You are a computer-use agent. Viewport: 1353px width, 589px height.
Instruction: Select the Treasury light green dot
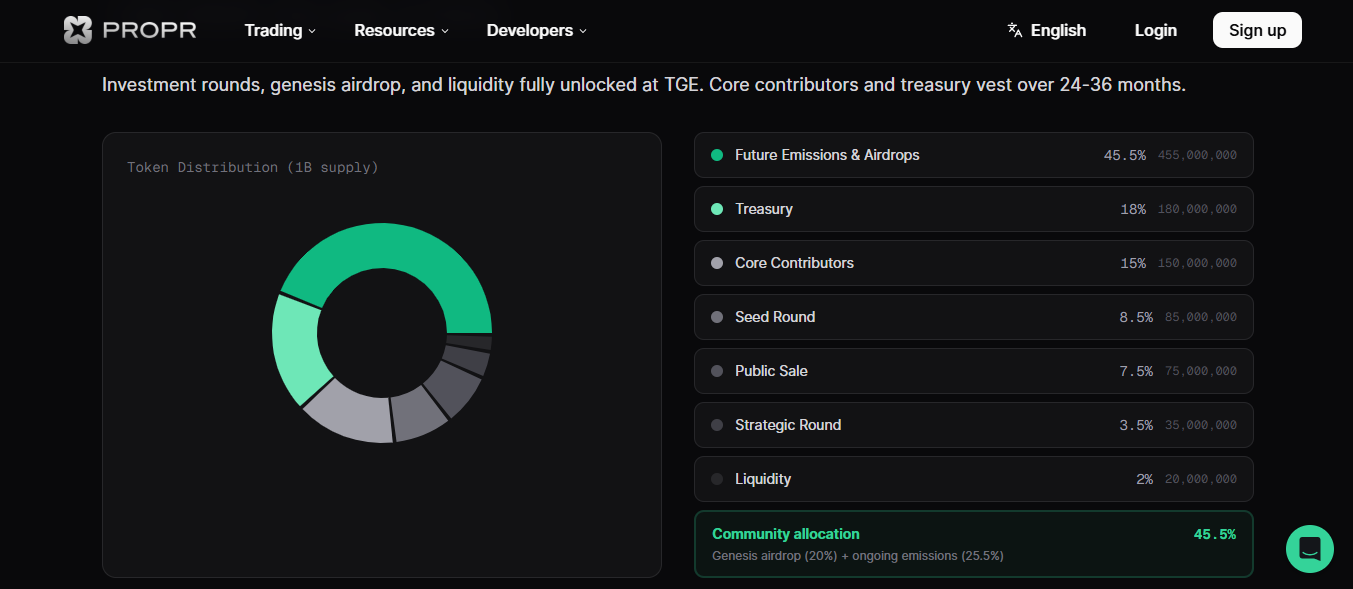716,209
